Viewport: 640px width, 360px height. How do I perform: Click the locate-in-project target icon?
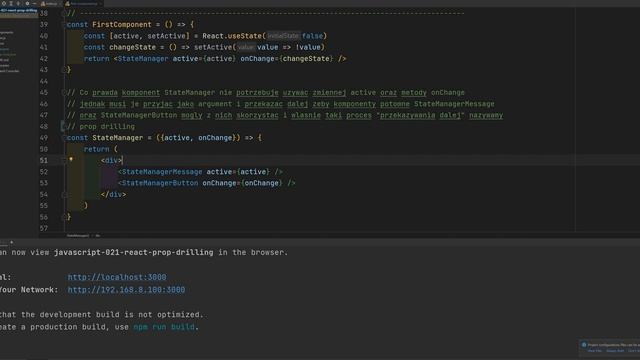coord(4,3)
